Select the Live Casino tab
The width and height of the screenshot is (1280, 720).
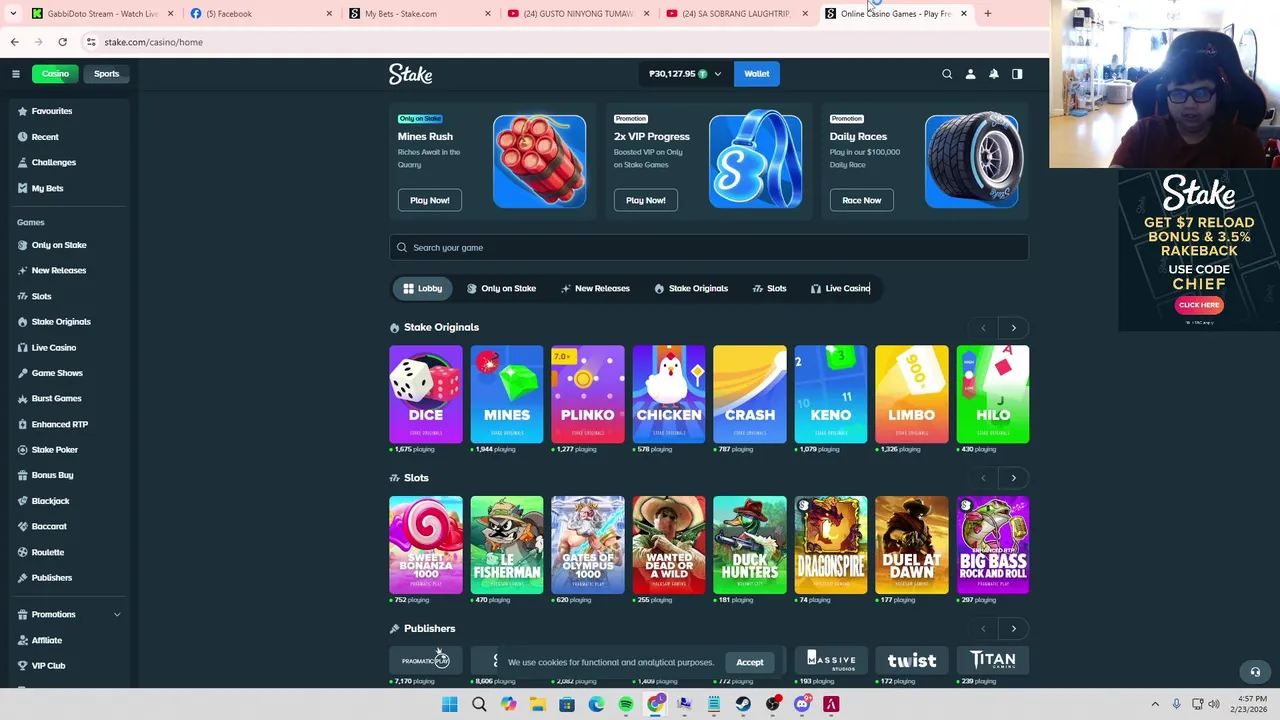[x=840, y=289]
